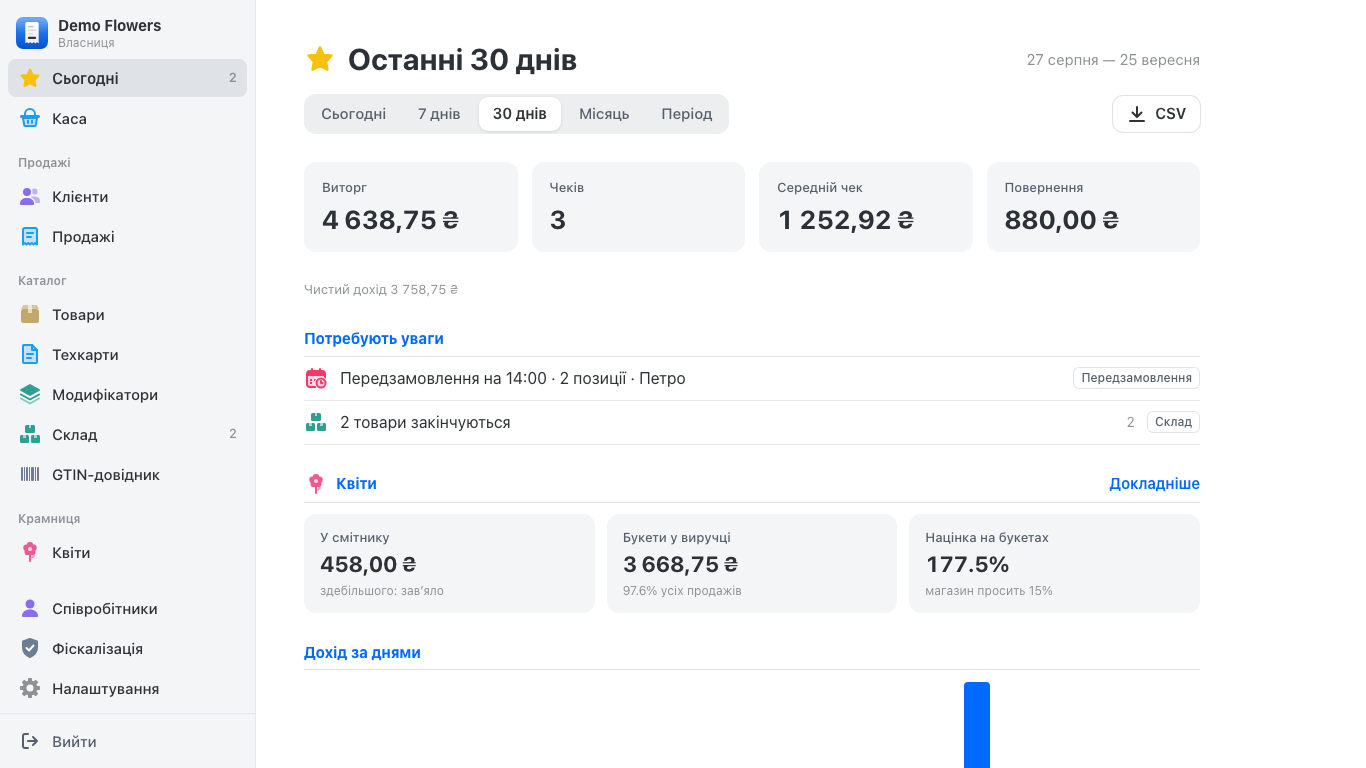The width and height of the screenshot is (1366, 768).
Task: Open Клієнти via the people icon
Action: [x=30, y=197]
